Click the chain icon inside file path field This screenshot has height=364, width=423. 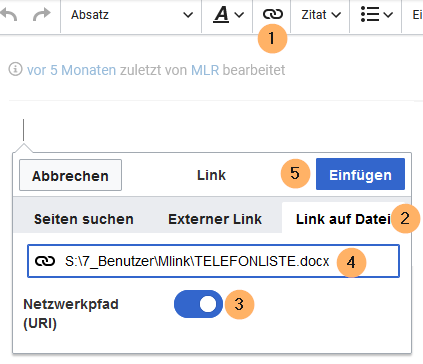[x=45, y=261]
